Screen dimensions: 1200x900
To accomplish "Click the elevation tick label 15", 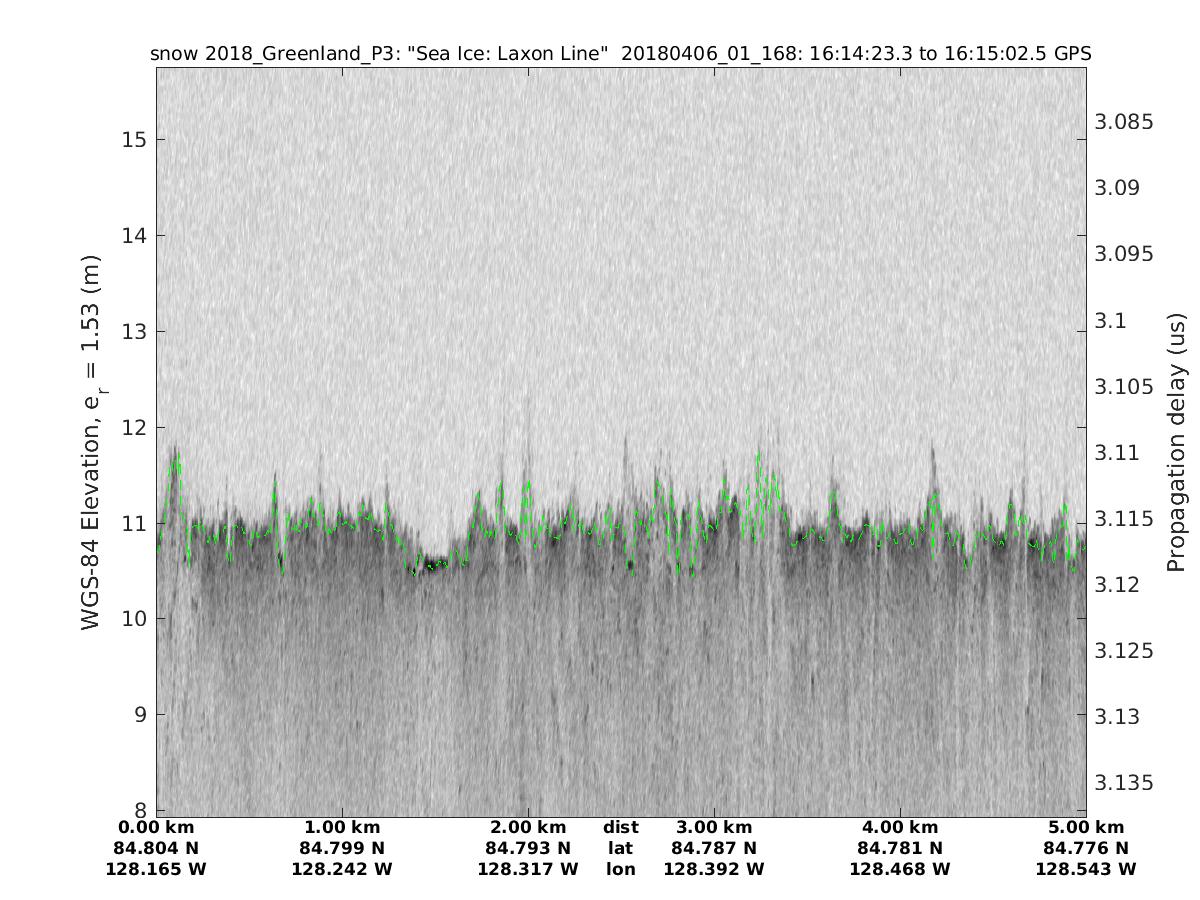I will 131,139.
